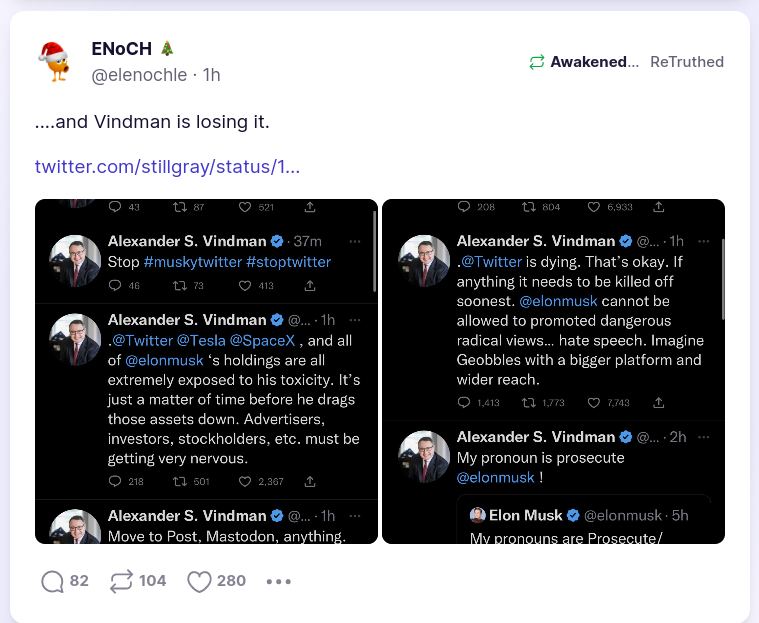The width and height of the screenshot is (759, 623).
Task: Click the 104 ReTruths count
Action: coord(152,581)
